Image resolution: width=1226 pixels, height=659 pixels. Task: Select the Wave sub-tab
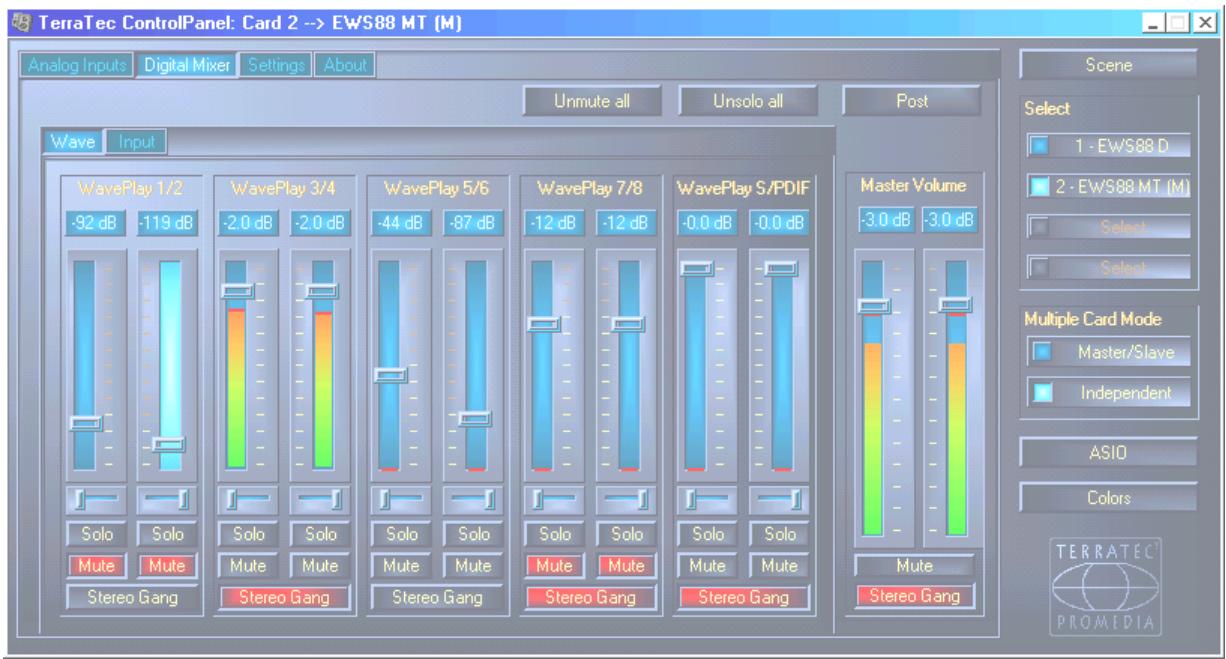tap(72, 142)
